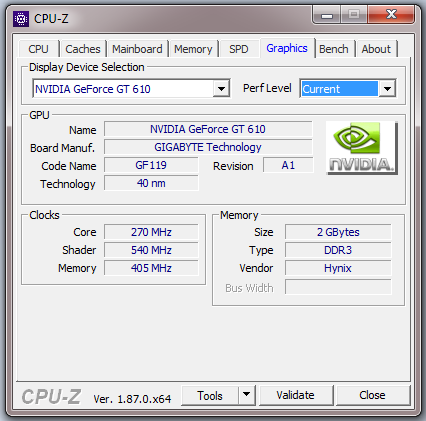Open the Bench tab
Viewport: 426px width, 421px height.
334,49
